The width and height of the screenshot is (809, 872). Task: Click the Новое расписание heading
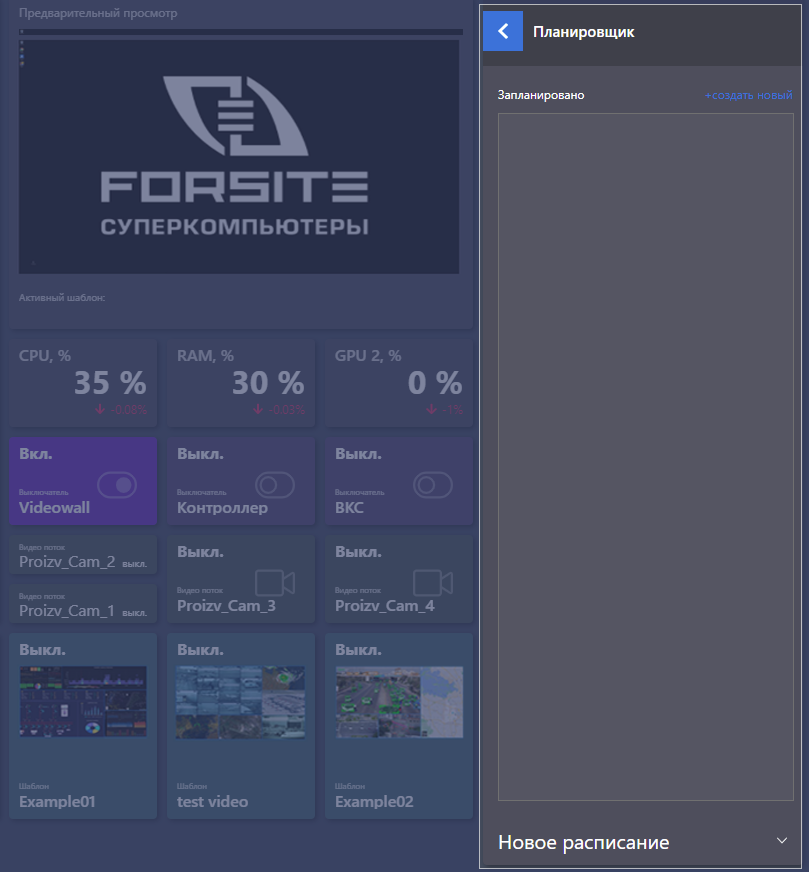tap(583, 842)
